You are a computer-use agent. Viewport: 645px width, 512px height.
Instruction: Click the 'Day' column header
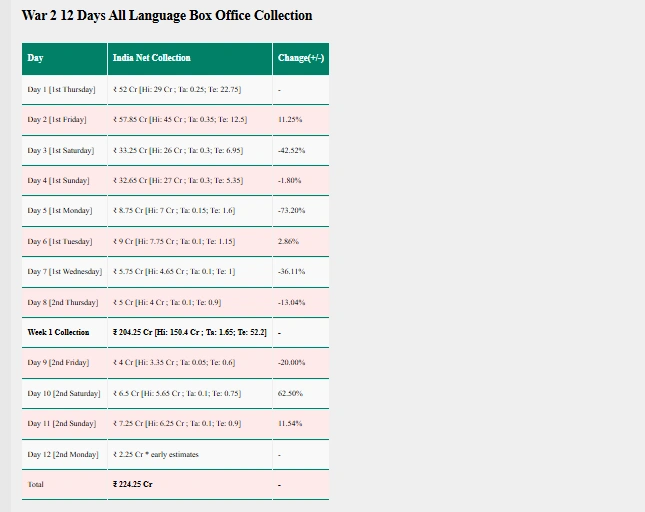36,58
